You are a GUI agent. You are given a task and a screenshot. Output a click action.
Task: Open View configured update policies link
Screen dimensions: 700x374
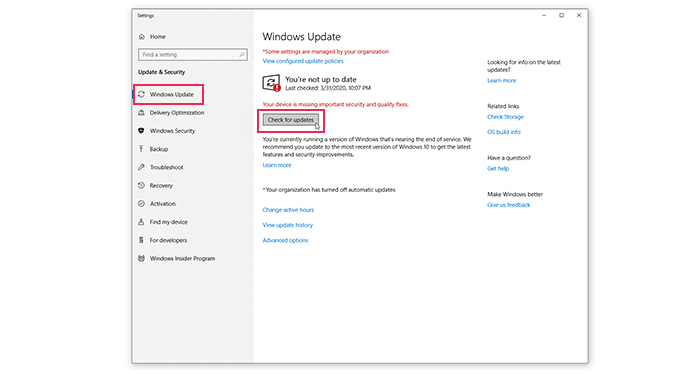click(x=303, y=61)
